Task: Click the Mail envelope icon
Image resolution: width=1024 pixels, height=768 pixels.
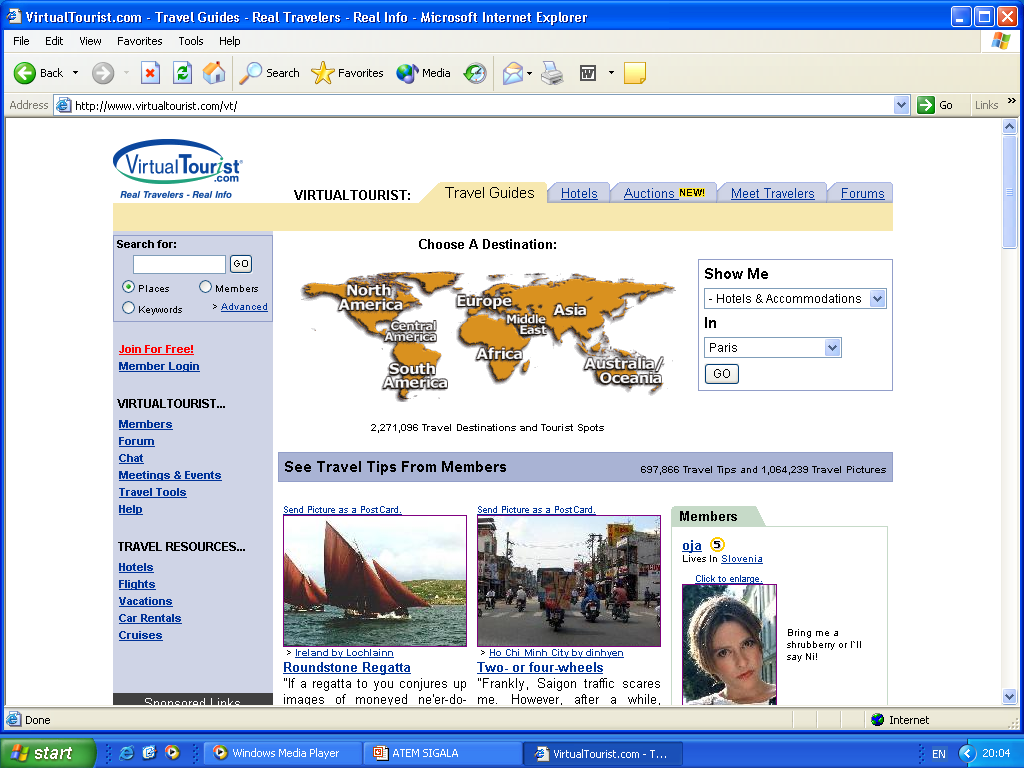Action: (x=513, y=73)
